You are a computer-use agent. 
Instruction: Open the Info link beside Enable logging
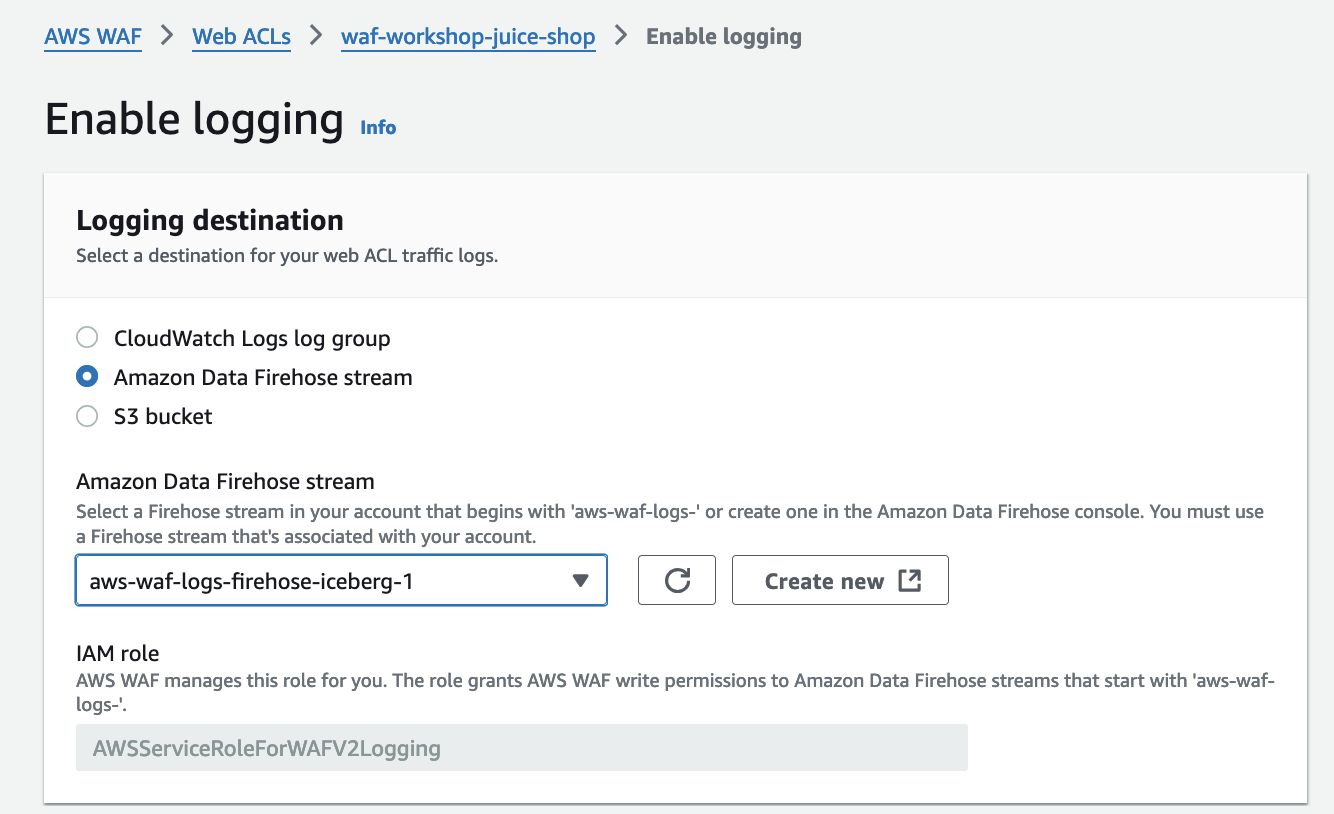tap(378, 127)
